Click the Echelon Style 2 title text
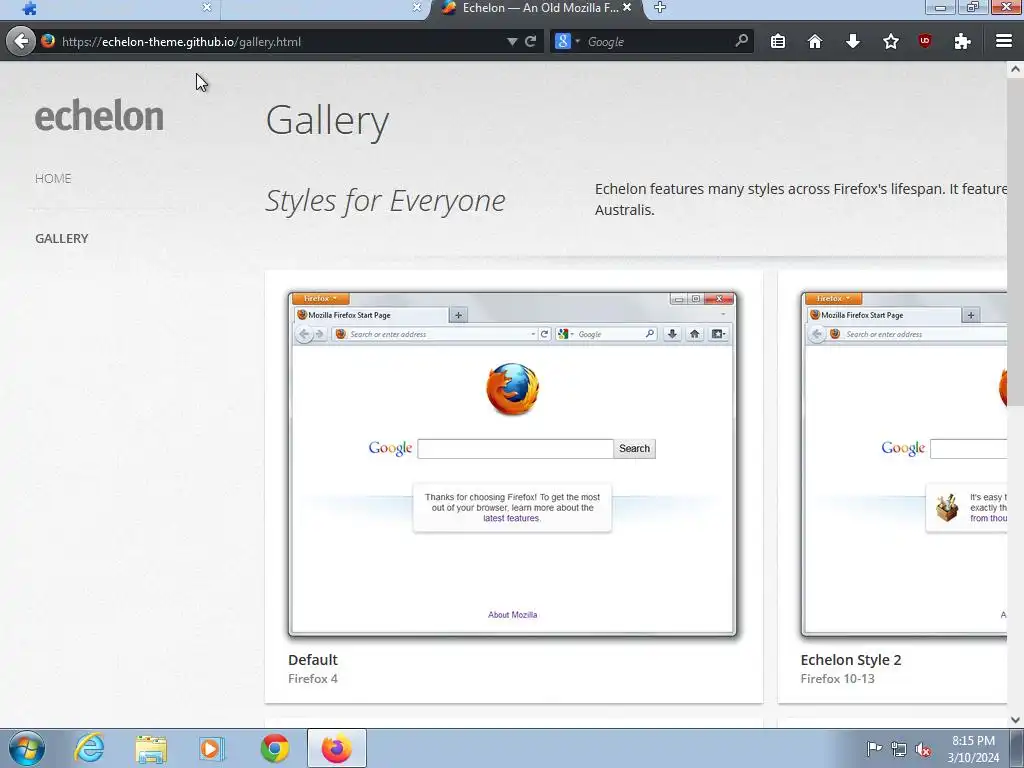The width and height of the screenshot is (1024, 768). point(851,660)
